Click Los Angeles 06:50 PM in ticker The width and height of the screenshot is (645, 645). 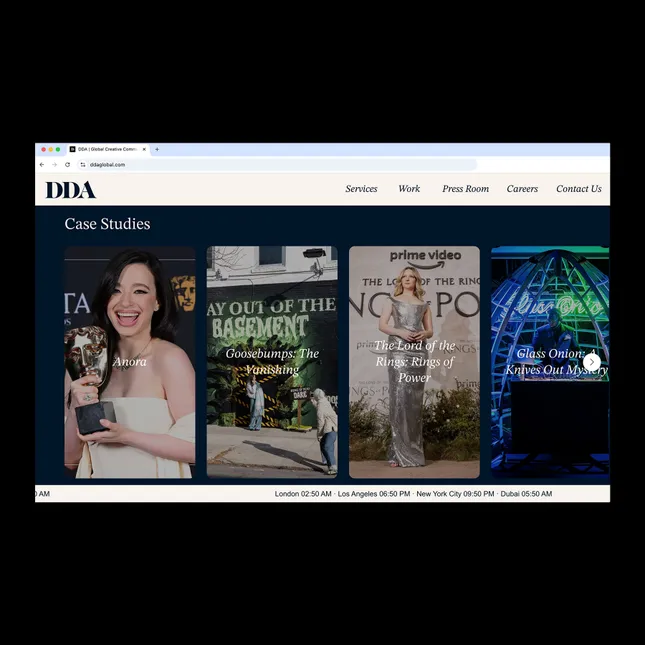(x=374, y=494)
